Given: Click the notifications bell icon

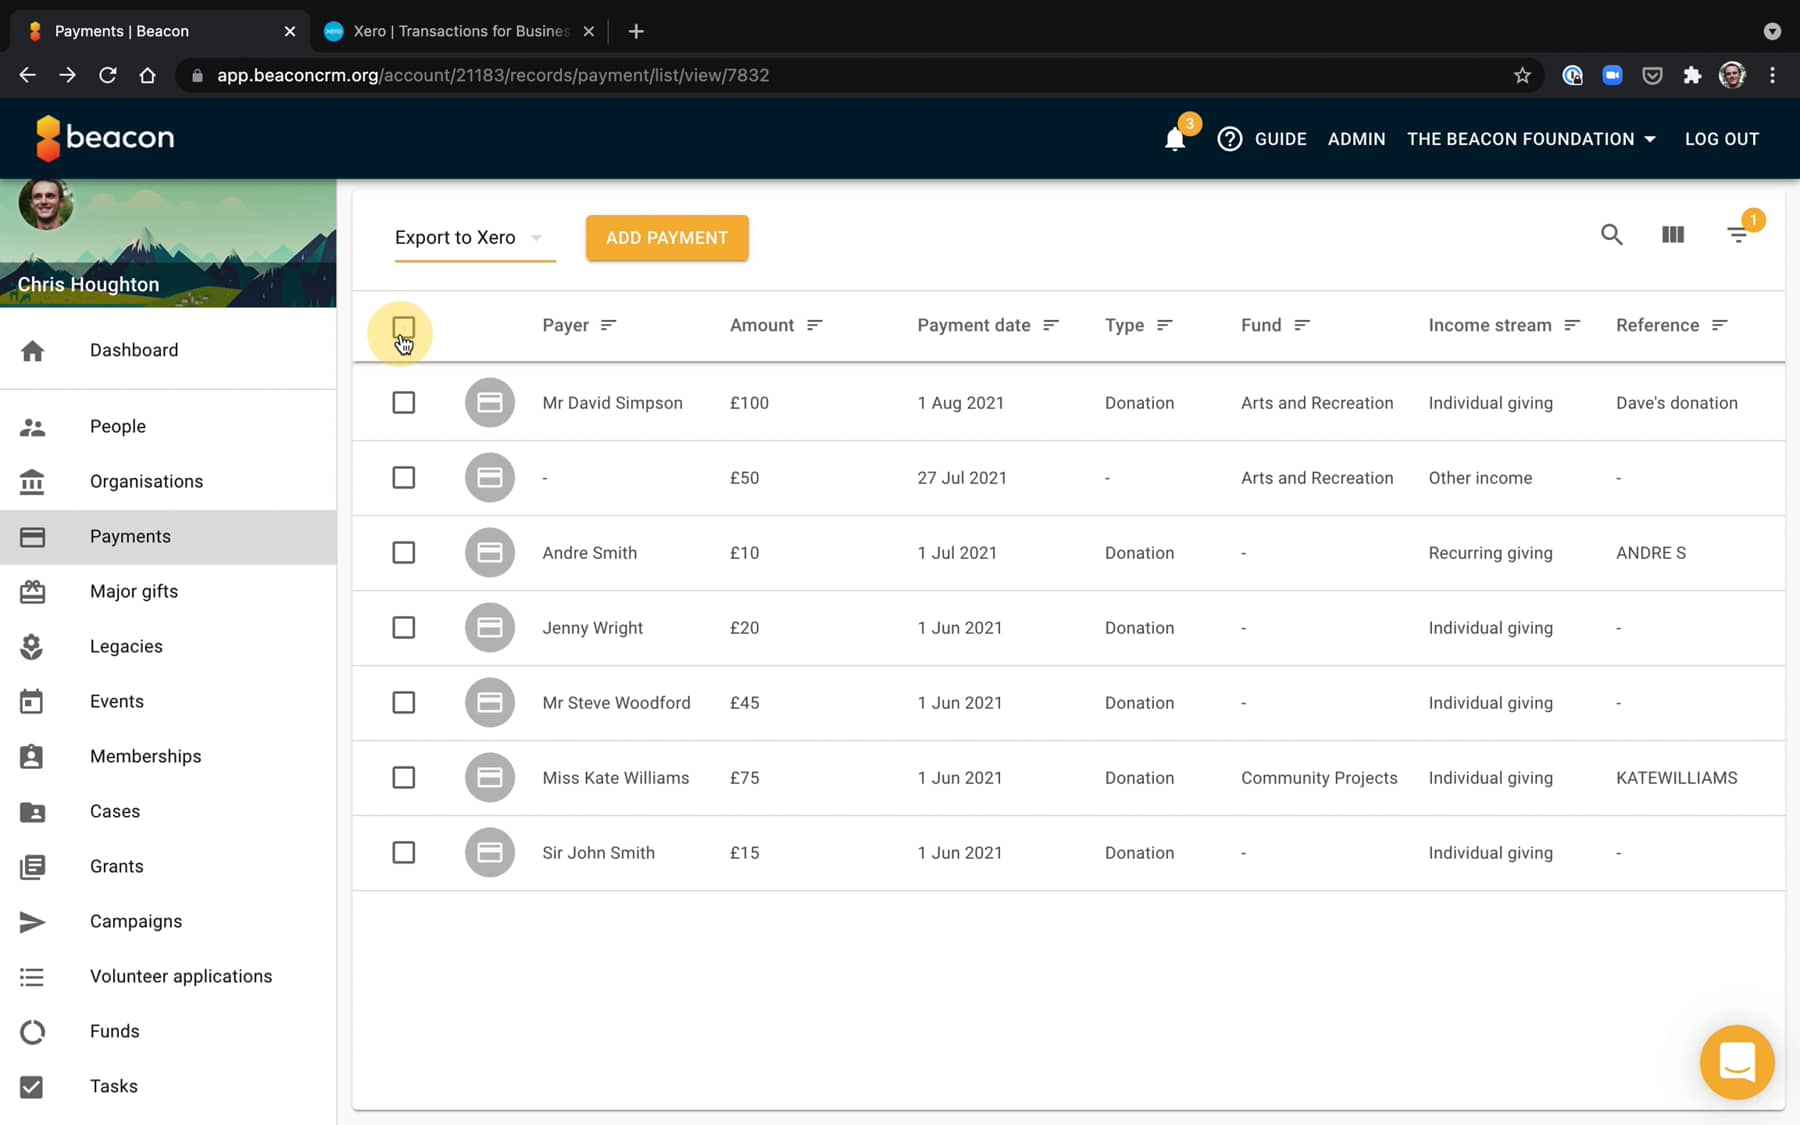Looking at the screenshot, I should [1175, 139].
